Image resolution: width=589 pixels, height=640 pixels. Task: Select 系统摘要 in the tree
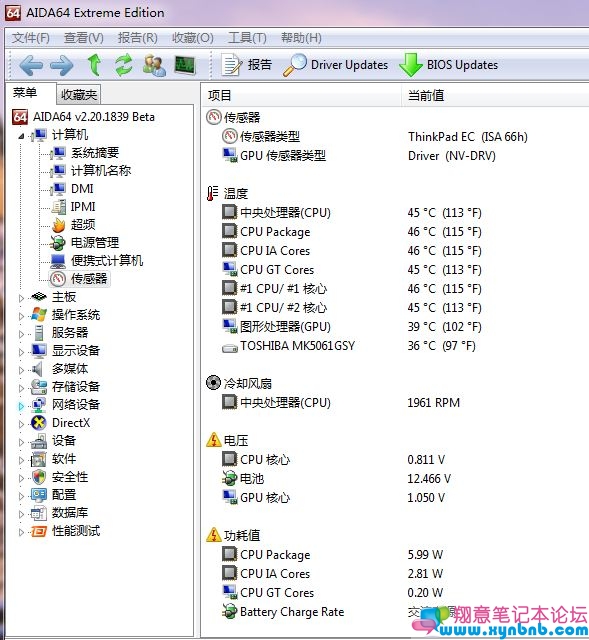95,153
